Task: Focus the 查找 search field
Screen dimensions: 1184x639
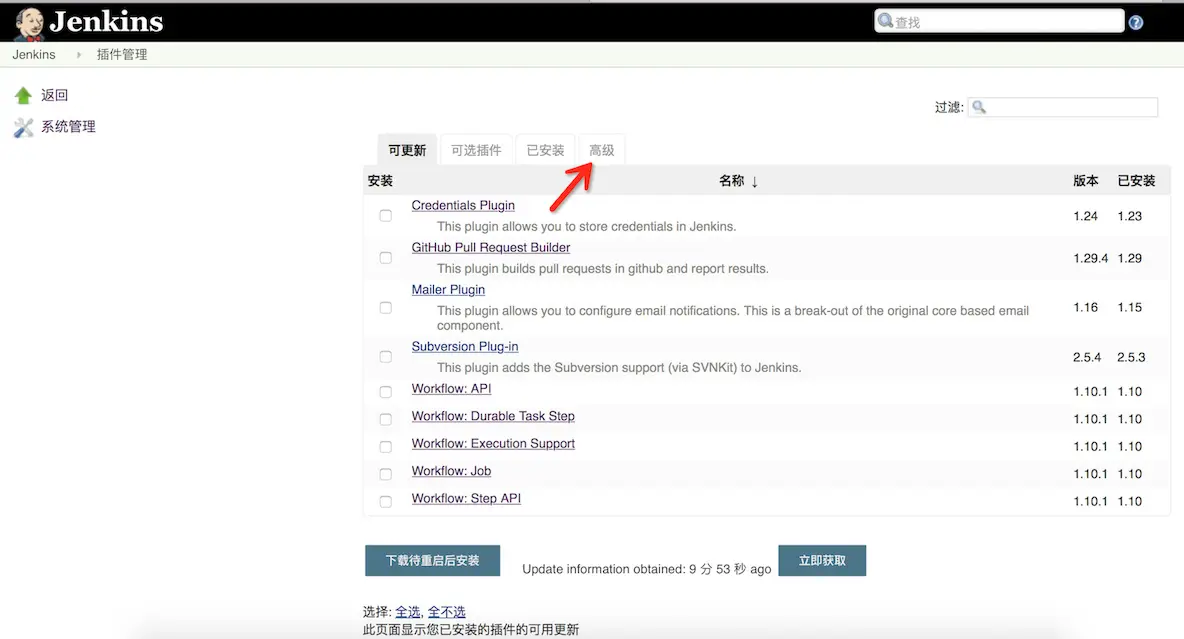Action: click(x=1000, y=21)
